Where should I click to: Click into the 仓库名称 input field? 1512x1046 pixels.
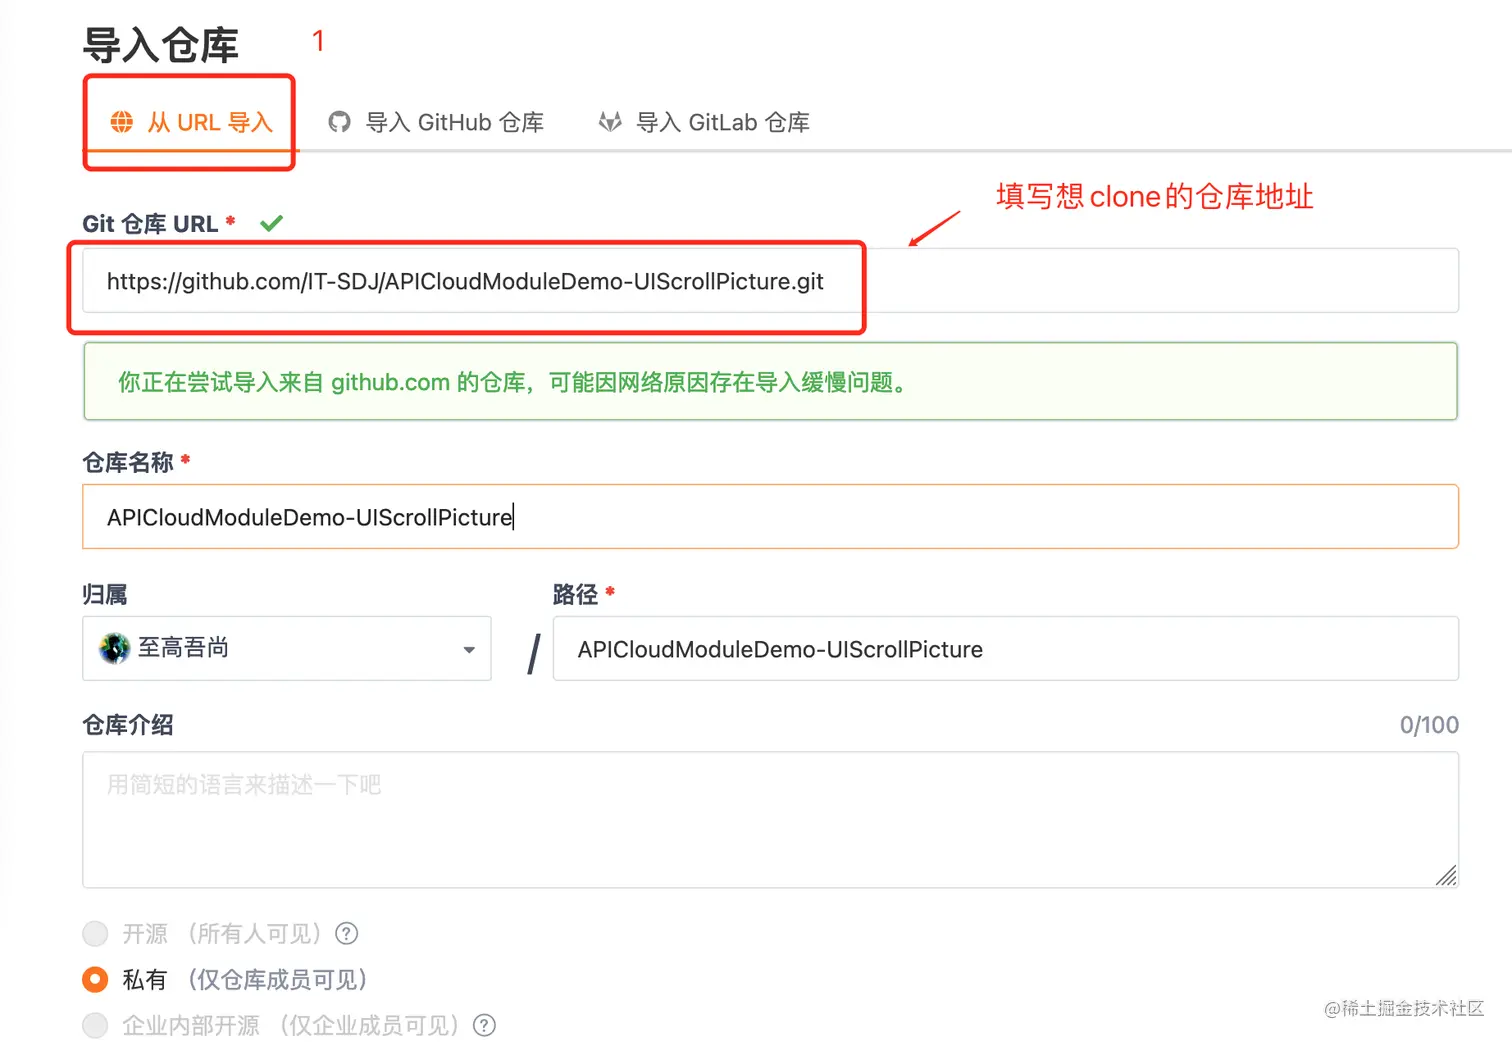point(770,516)
